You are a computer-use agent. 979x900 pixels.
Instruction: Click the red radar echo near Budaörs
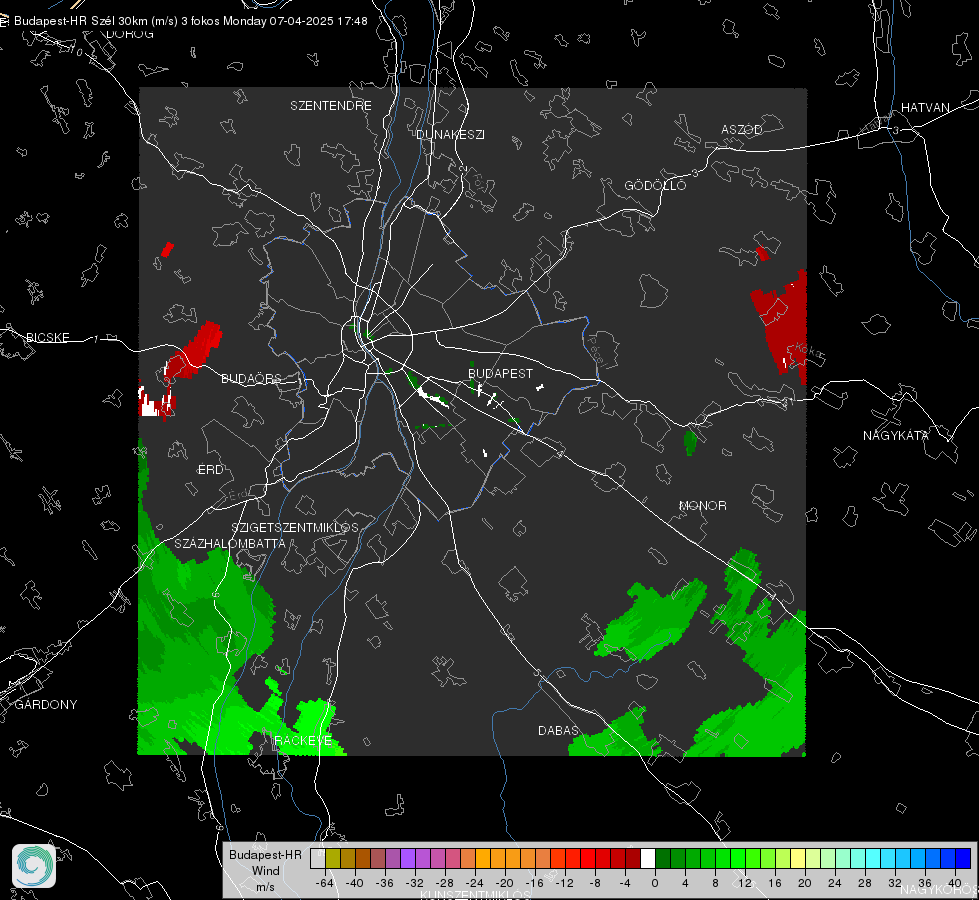click(195, 350)
